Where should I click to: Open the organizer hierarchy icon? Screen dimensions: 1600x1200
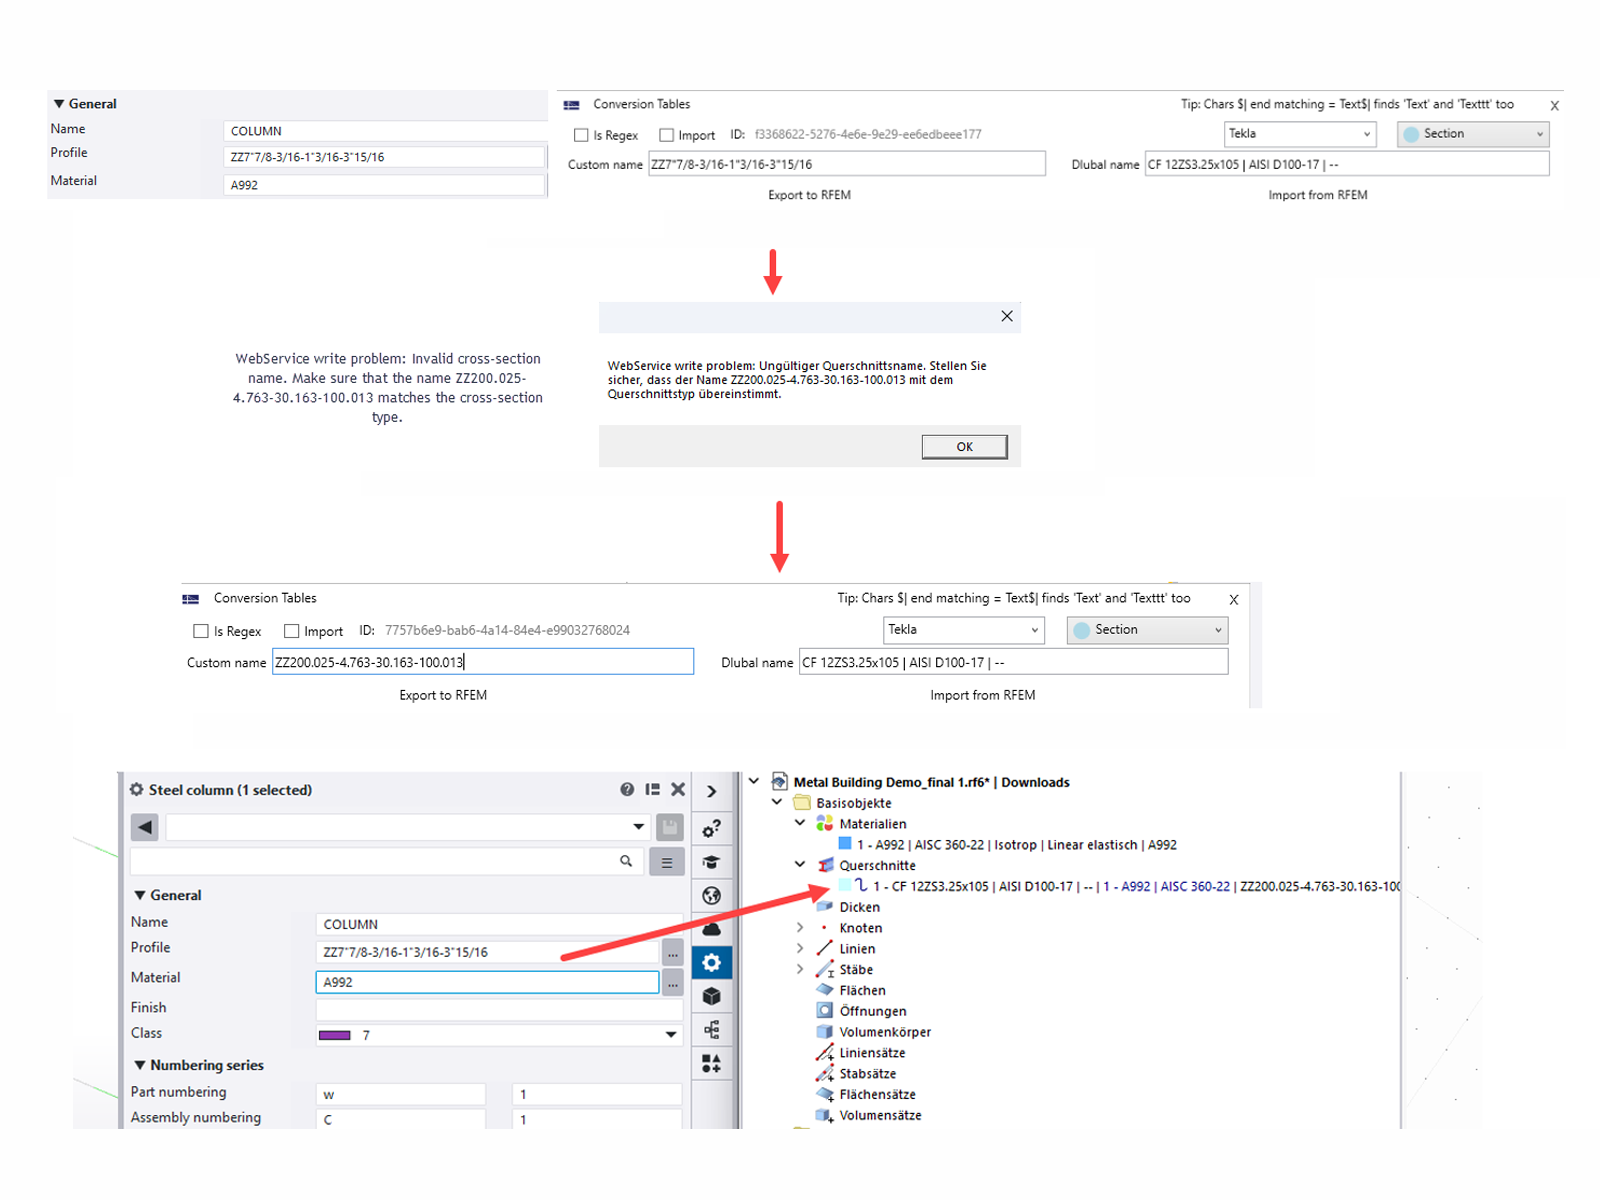point(712,1029)
